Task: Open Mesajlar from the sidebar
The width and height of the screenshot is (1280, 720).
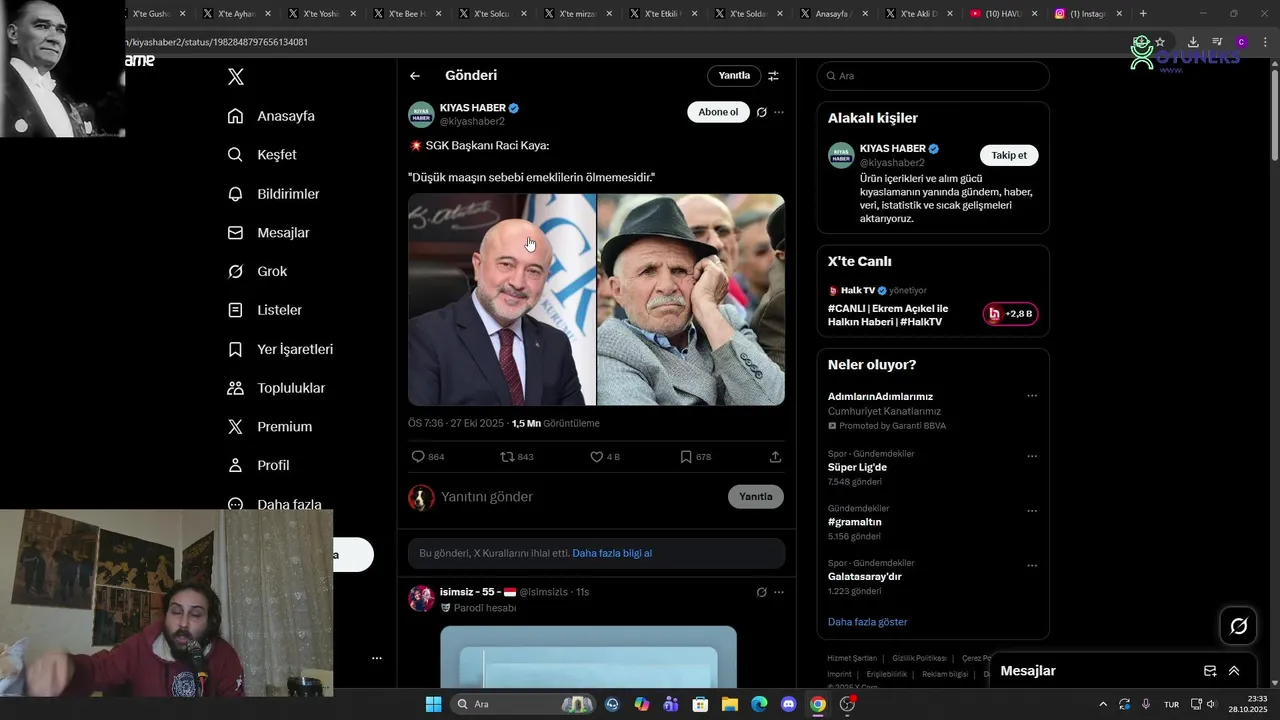Action: (x=268, y=233)
